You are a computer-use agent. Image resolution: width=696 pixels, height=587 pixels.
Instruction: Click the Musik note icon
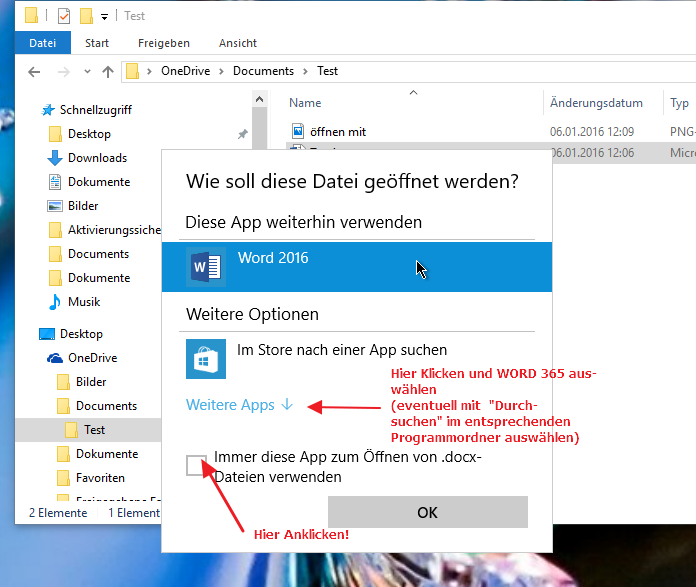pyautogui.click(x=55, y=302)
